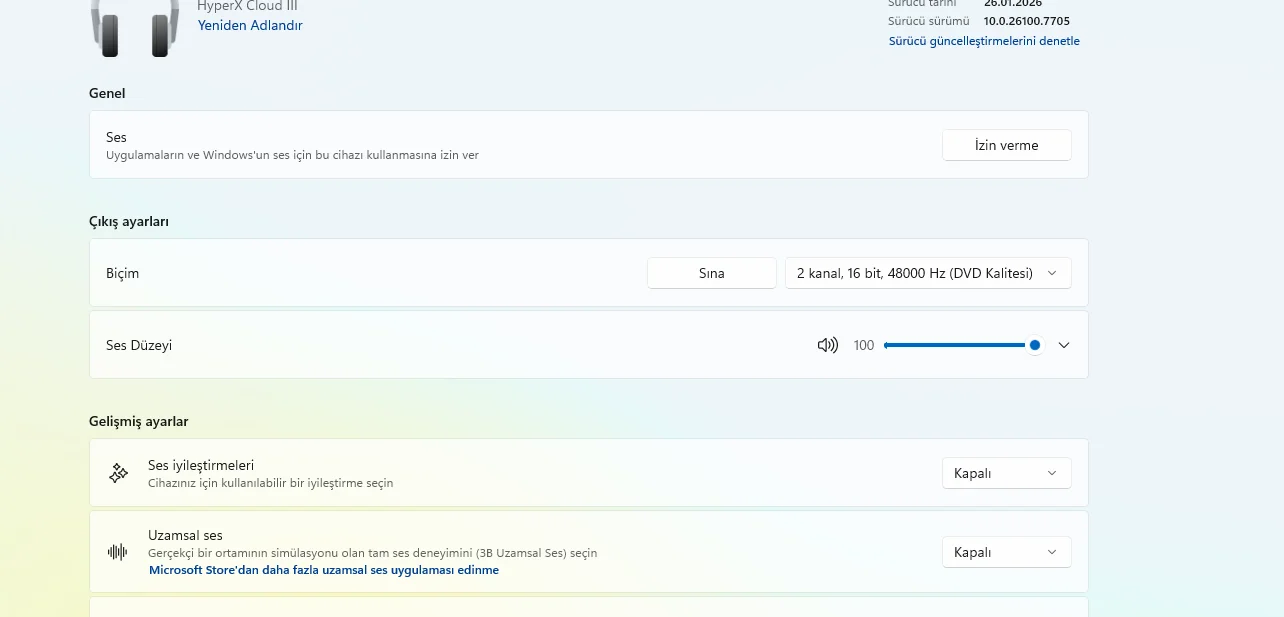Open the Uzamsal ses Kapalı dropdown
This screenshot has height=617, width=1284.
[x=1006, y=552]
